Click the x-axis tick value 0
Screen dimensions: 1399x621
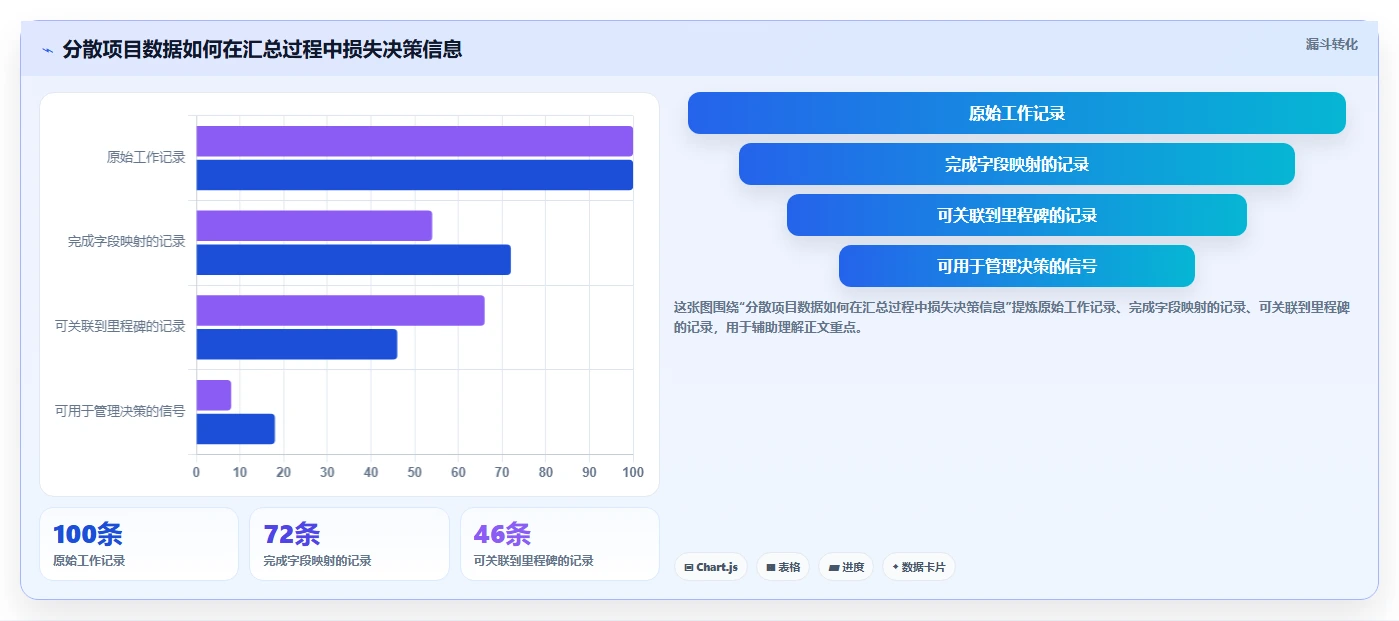pos(196,472)
